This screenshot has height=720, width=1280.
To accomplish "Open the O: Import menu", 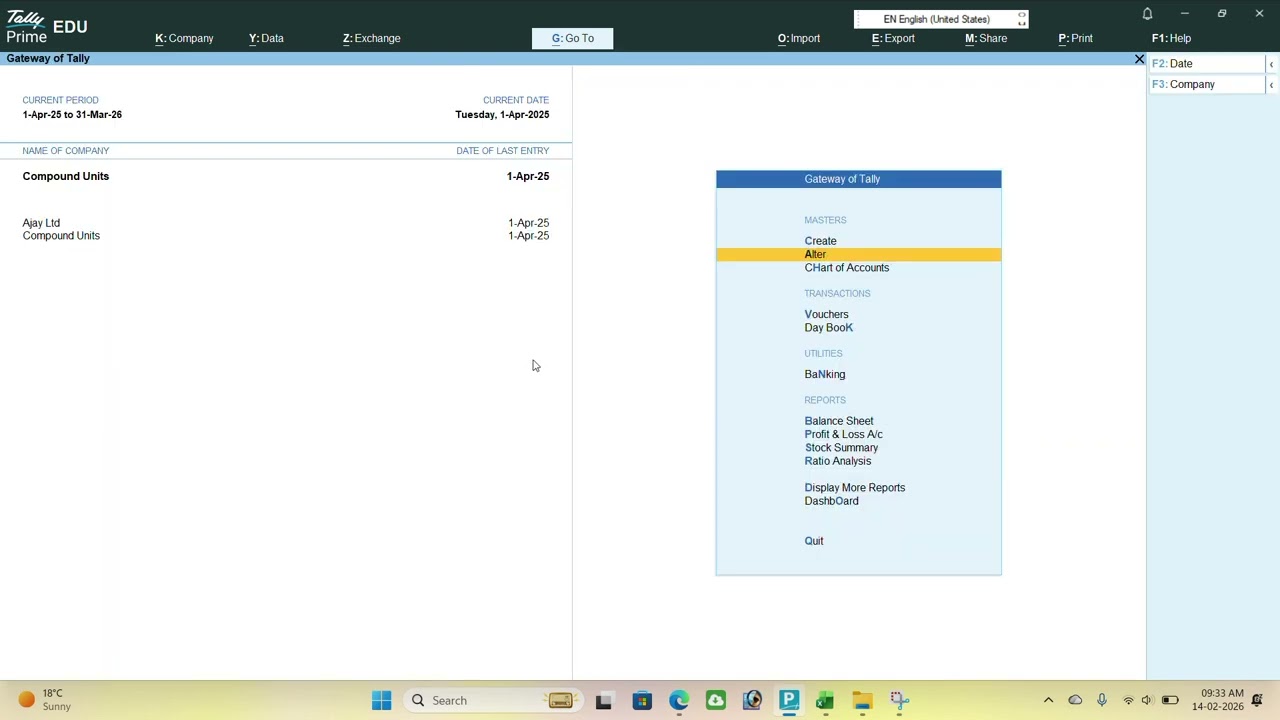I will 798,38.
